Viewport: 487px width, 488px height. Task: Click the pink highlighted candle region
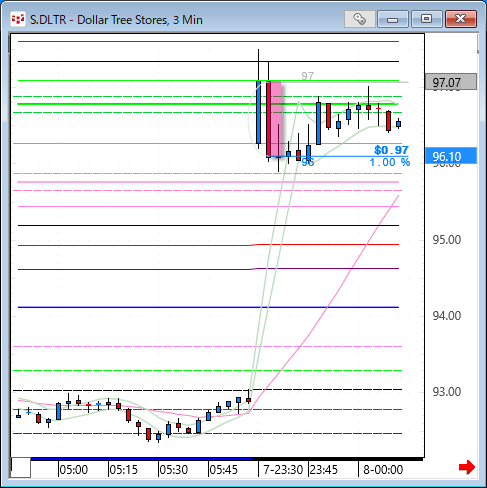pyautogui.click(x=276, y=119)
